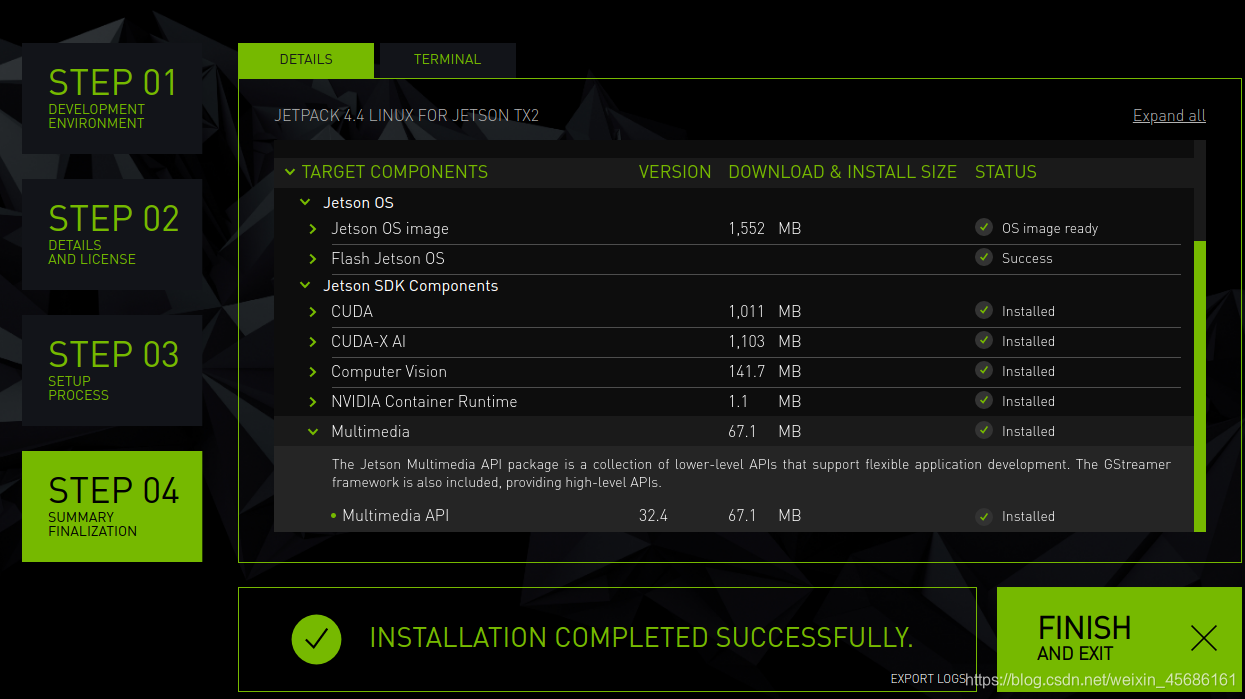The height and width of the screenshot is (699, 1245).
Task: Click the Container Runtime size 1.1 MB
Action: 765,402
